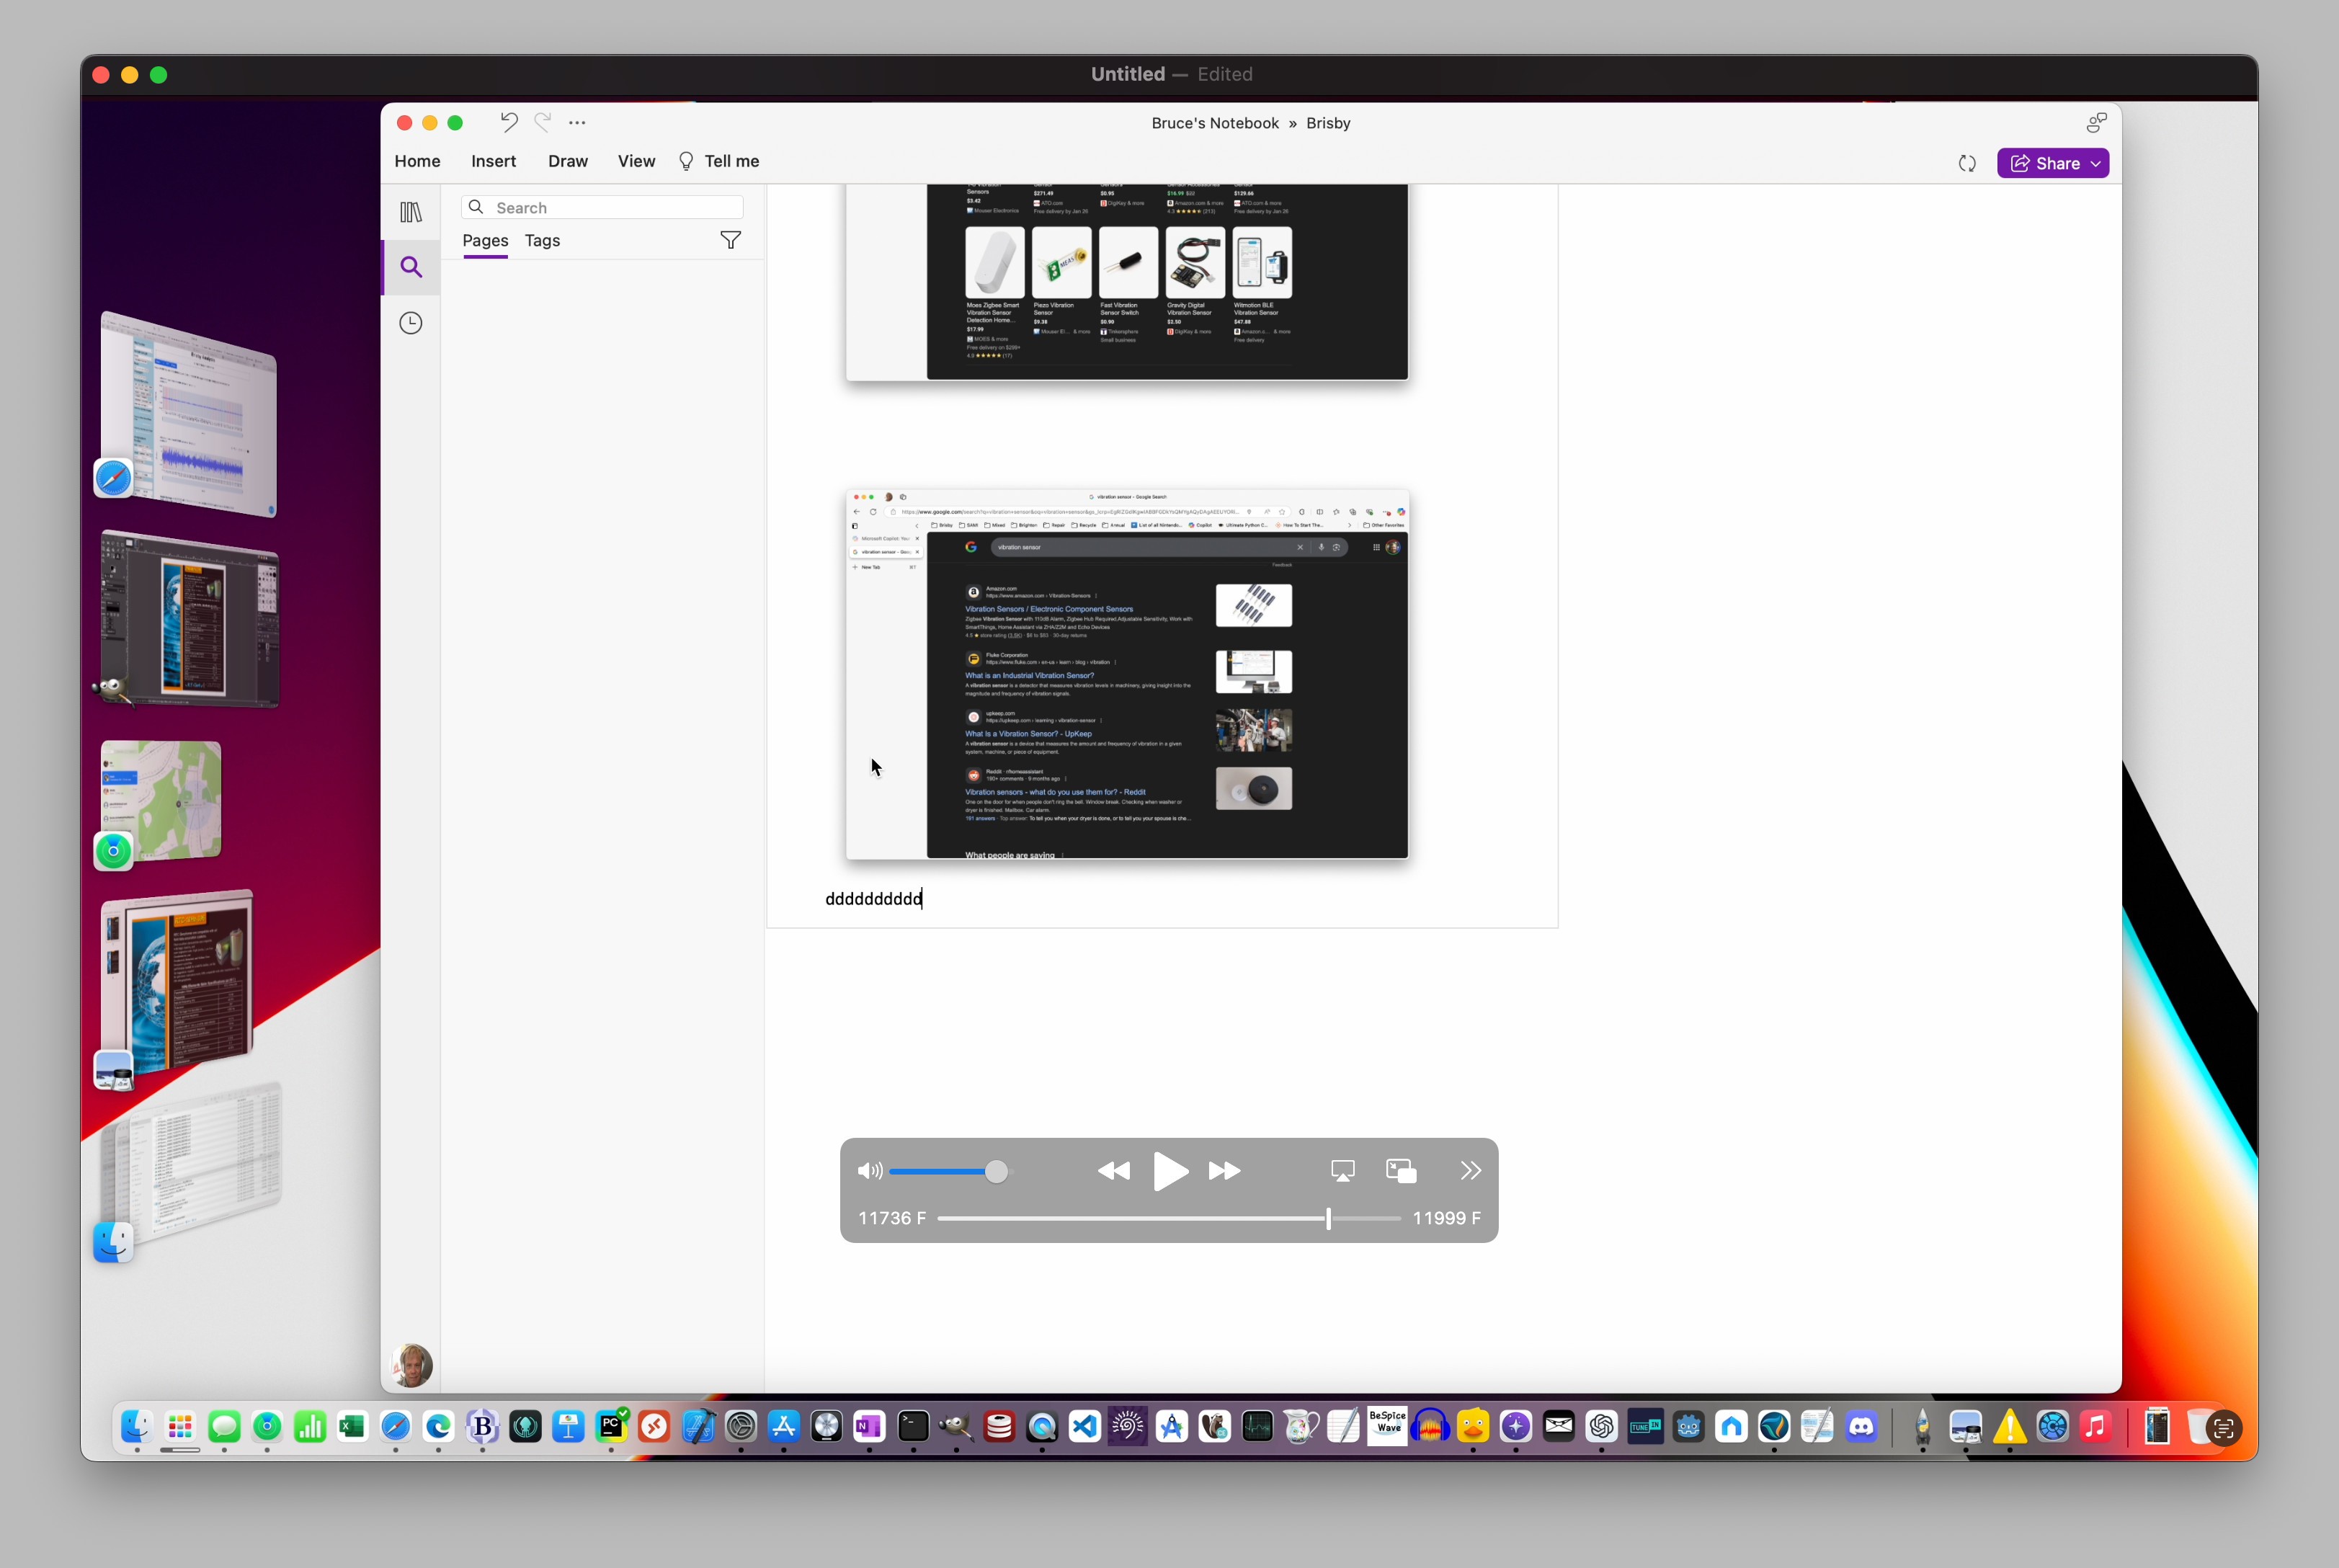2339x1568 pixels.
Task: Switch to the Tags tab
Action: pyautogui.click(x=542, y=240)
